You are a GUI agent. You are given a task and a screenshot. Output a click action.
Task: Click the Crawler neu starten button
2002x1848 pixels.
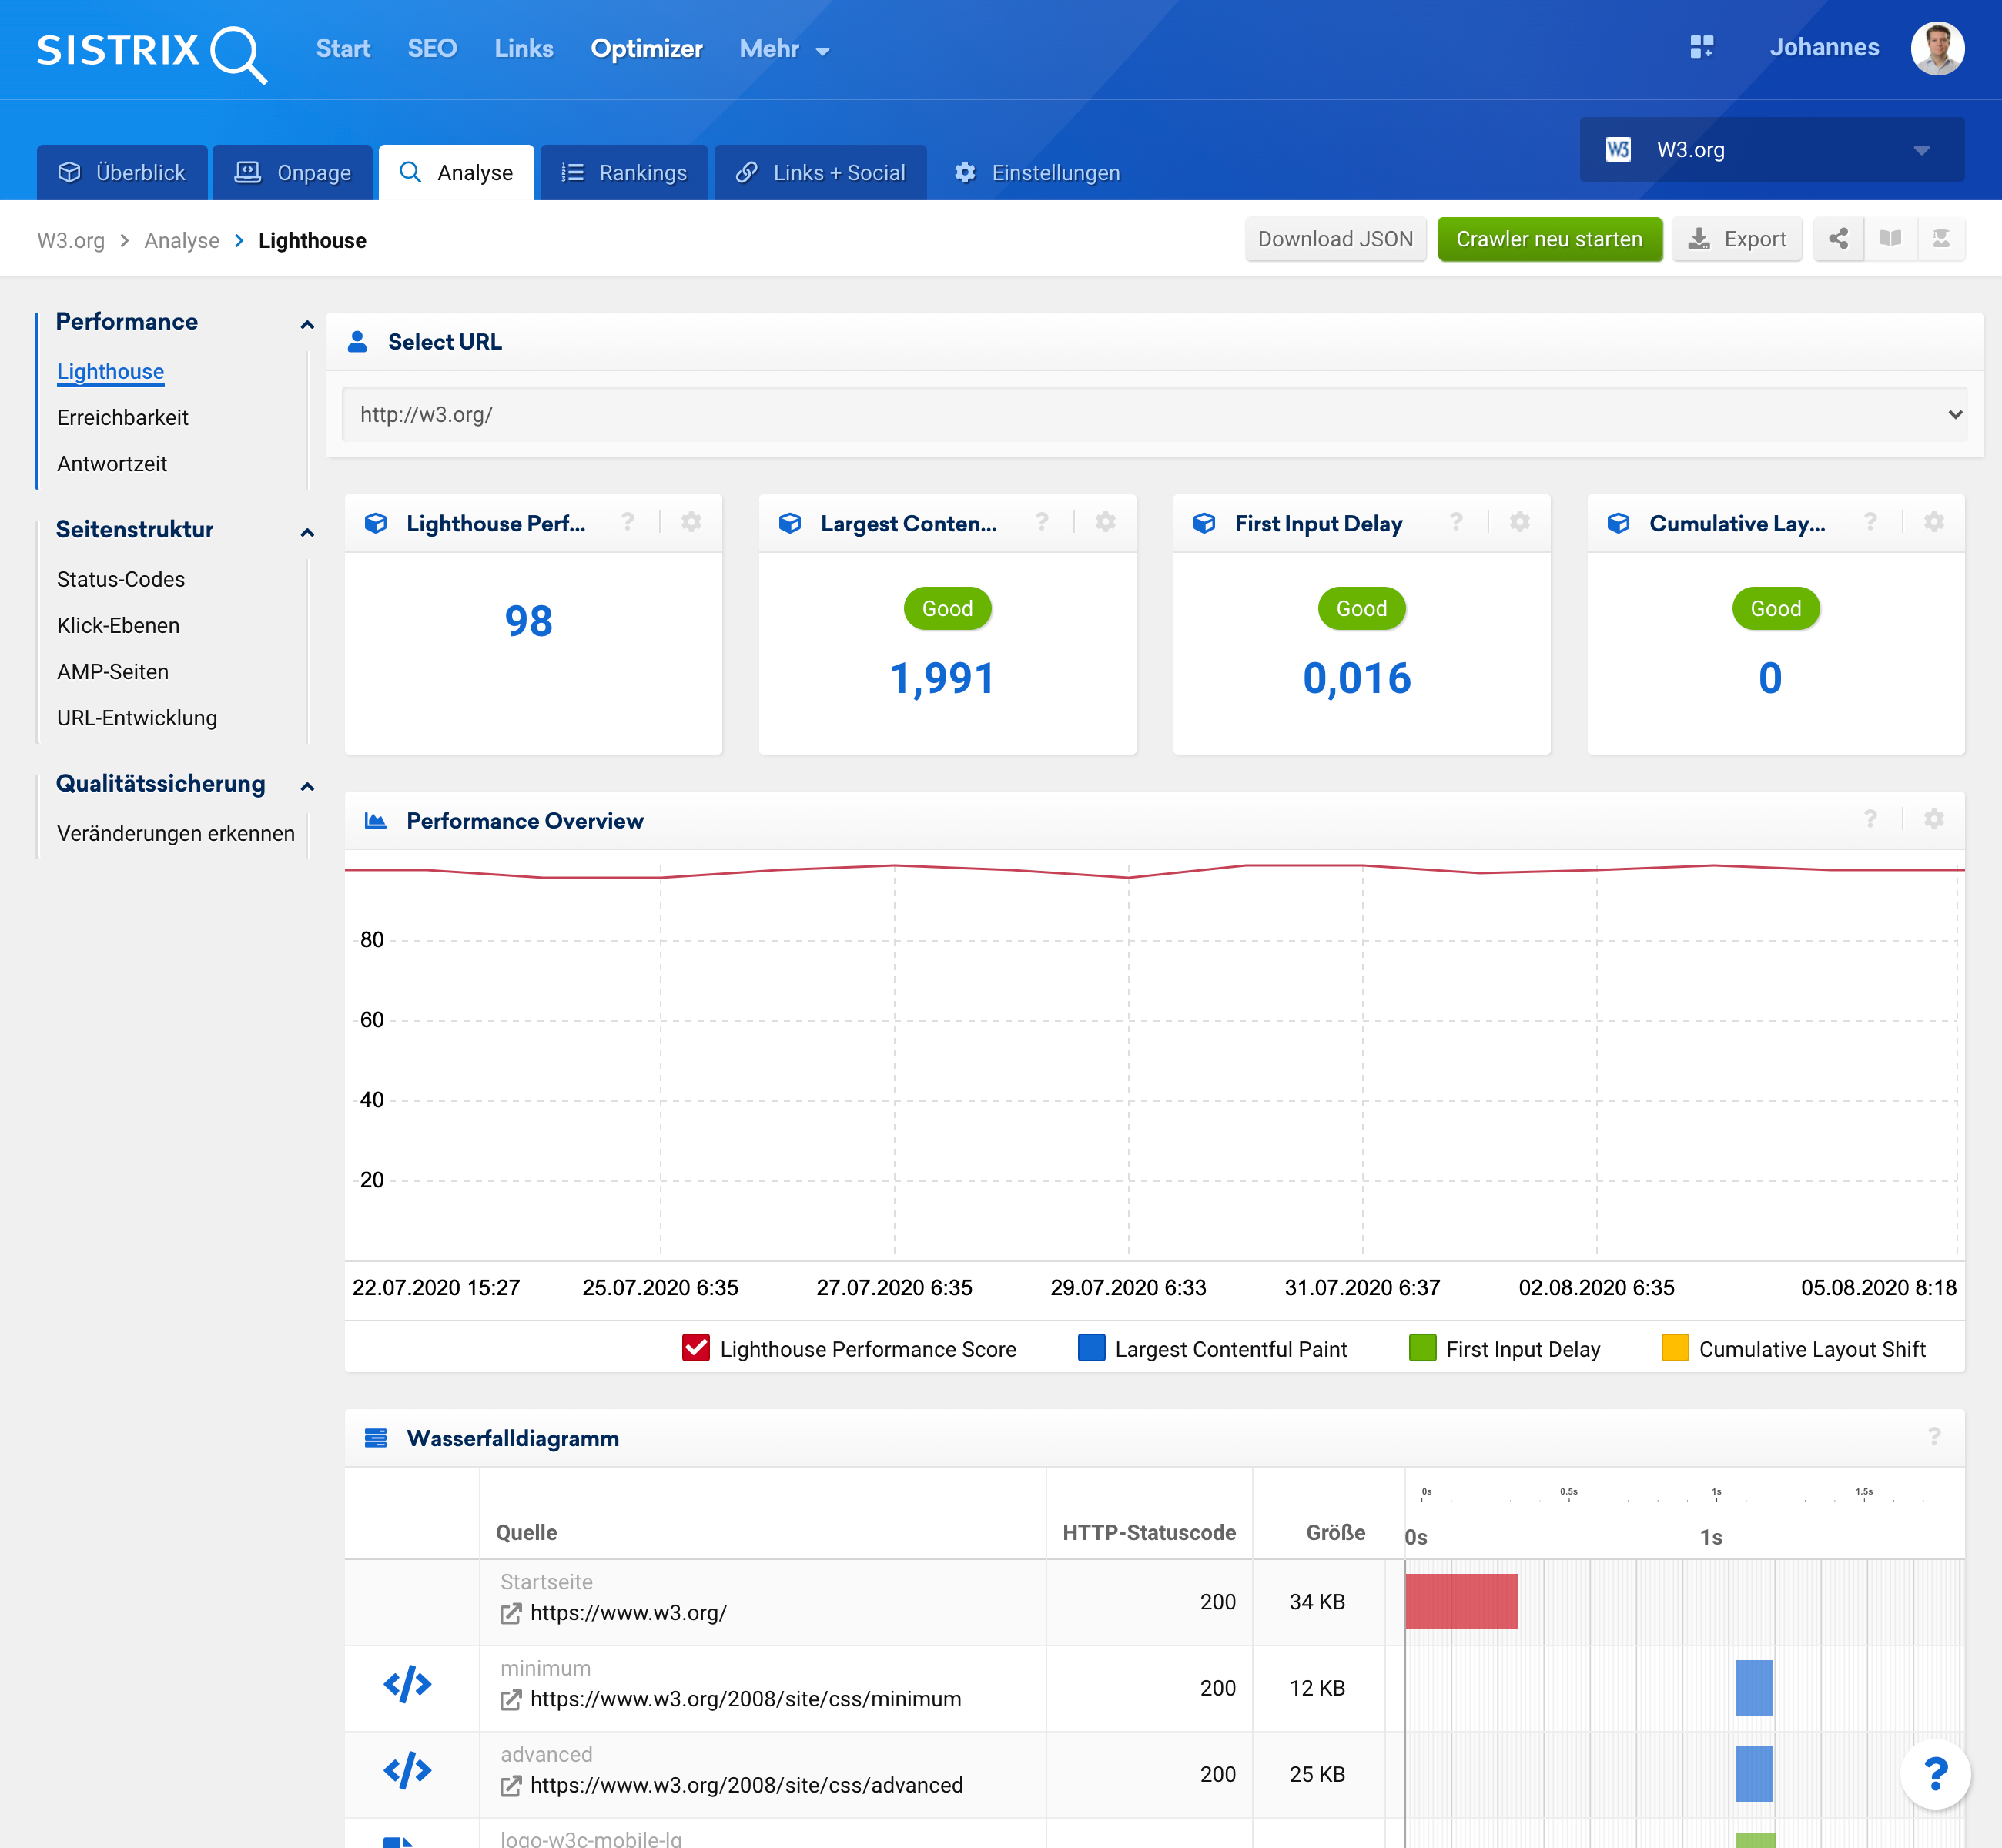pos(1549,239)
